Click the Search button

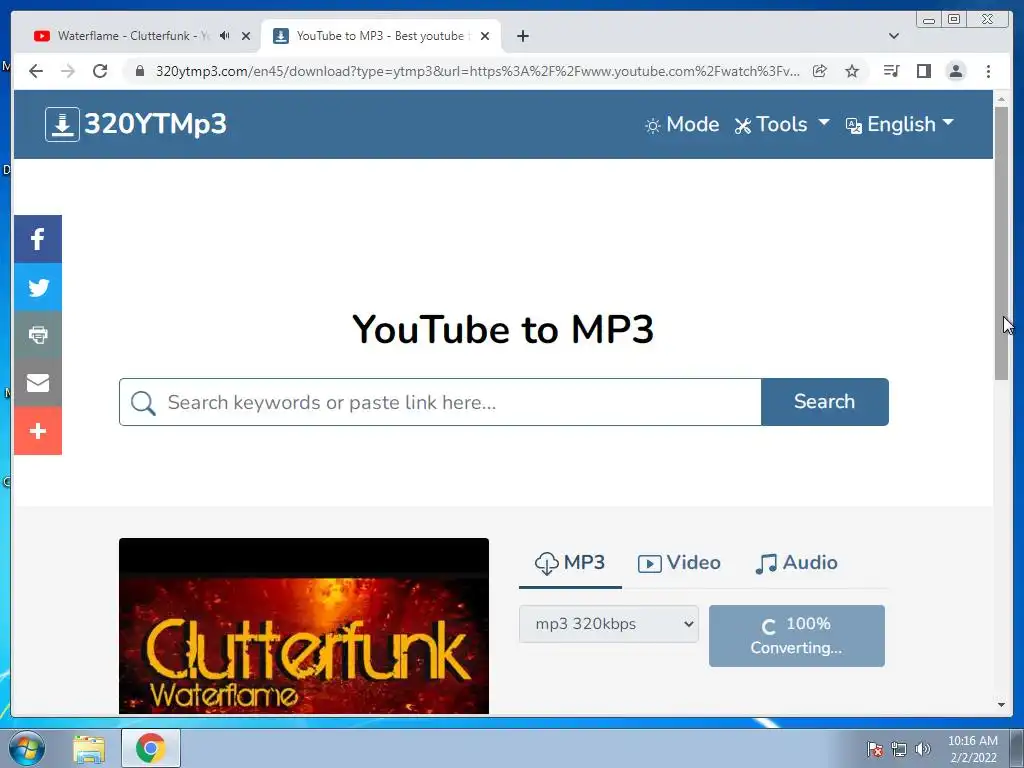point(825,402)
